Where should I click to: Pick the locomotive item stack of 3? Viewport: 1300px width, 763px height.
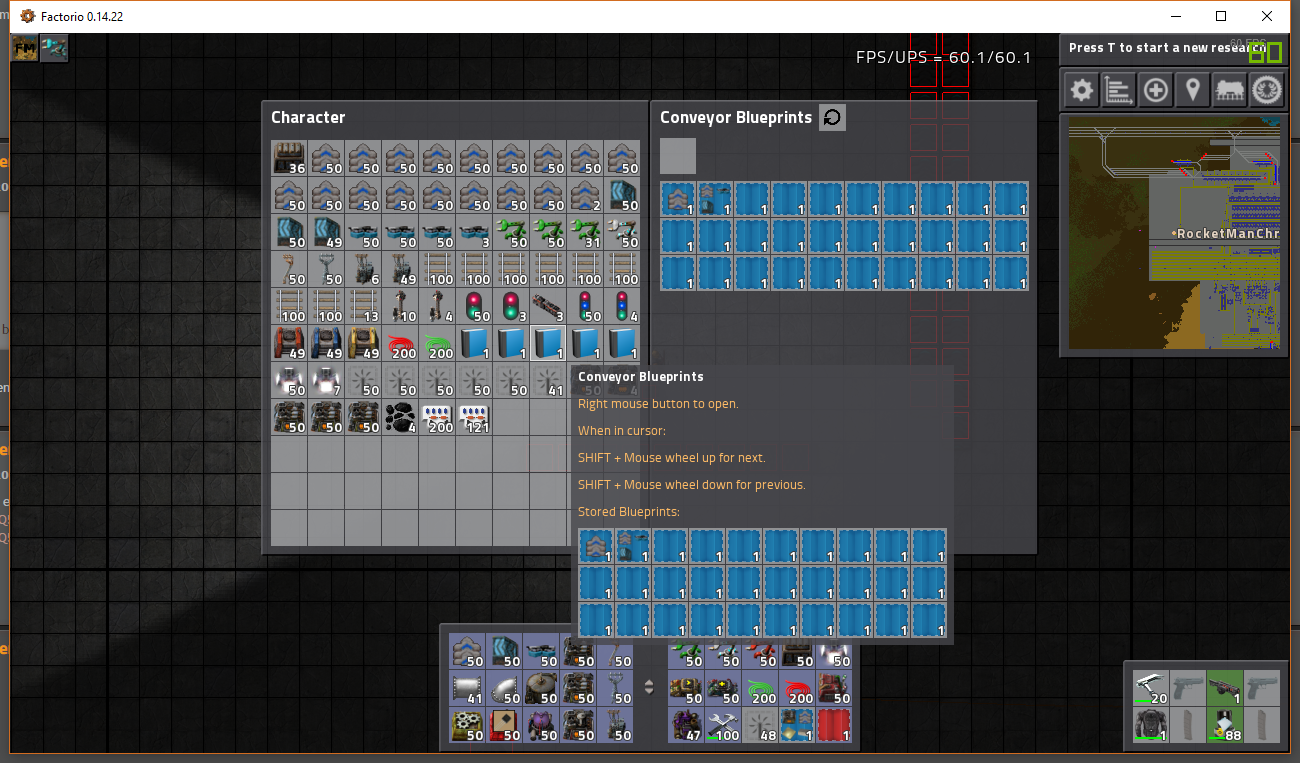(x=548, y=307)
